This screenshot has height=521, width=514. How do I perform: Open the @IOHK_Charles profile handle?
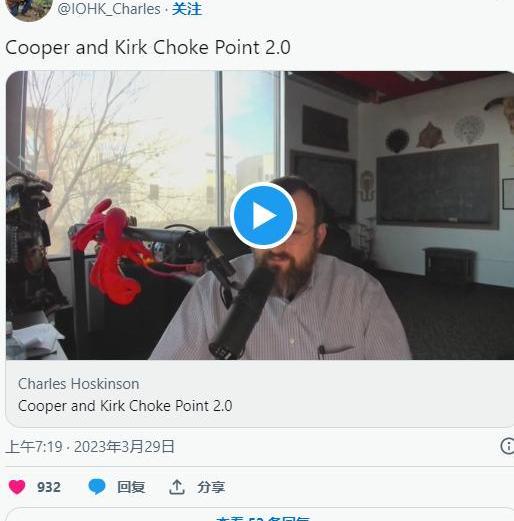[x=109, y=9]
